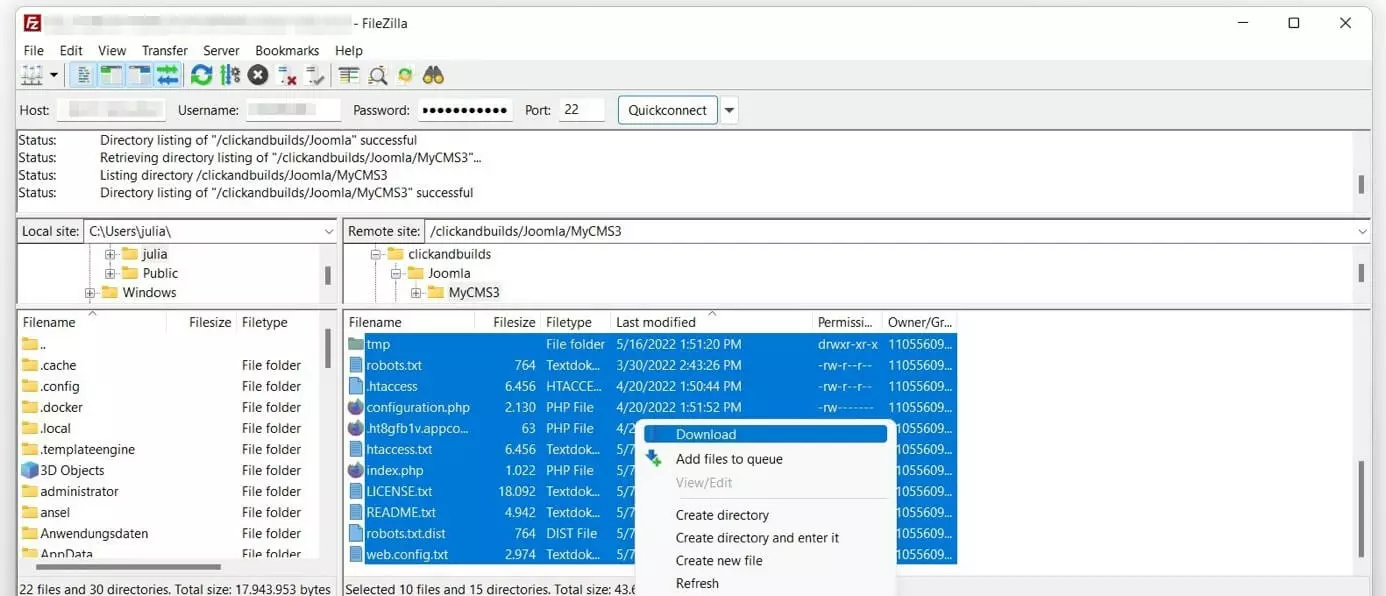The height and width of the screenshot is (596, 1386).
Task: Open Local site path dropdown
Action: tap(330, 231)
